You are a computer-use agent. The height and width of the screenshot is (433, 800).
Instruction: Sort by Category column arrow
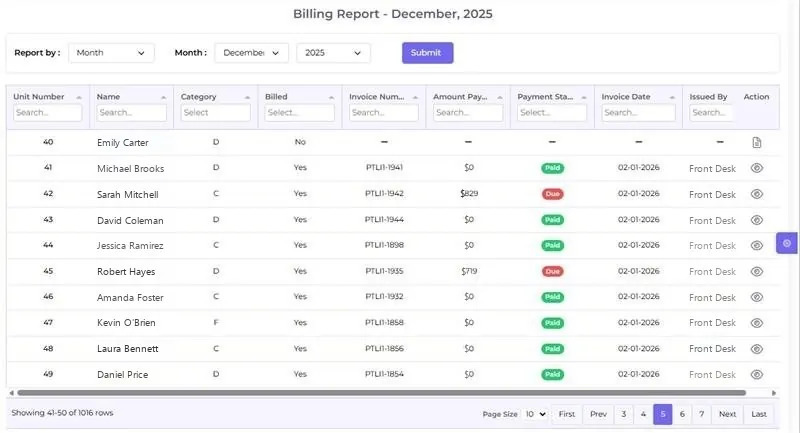point(247,97)
